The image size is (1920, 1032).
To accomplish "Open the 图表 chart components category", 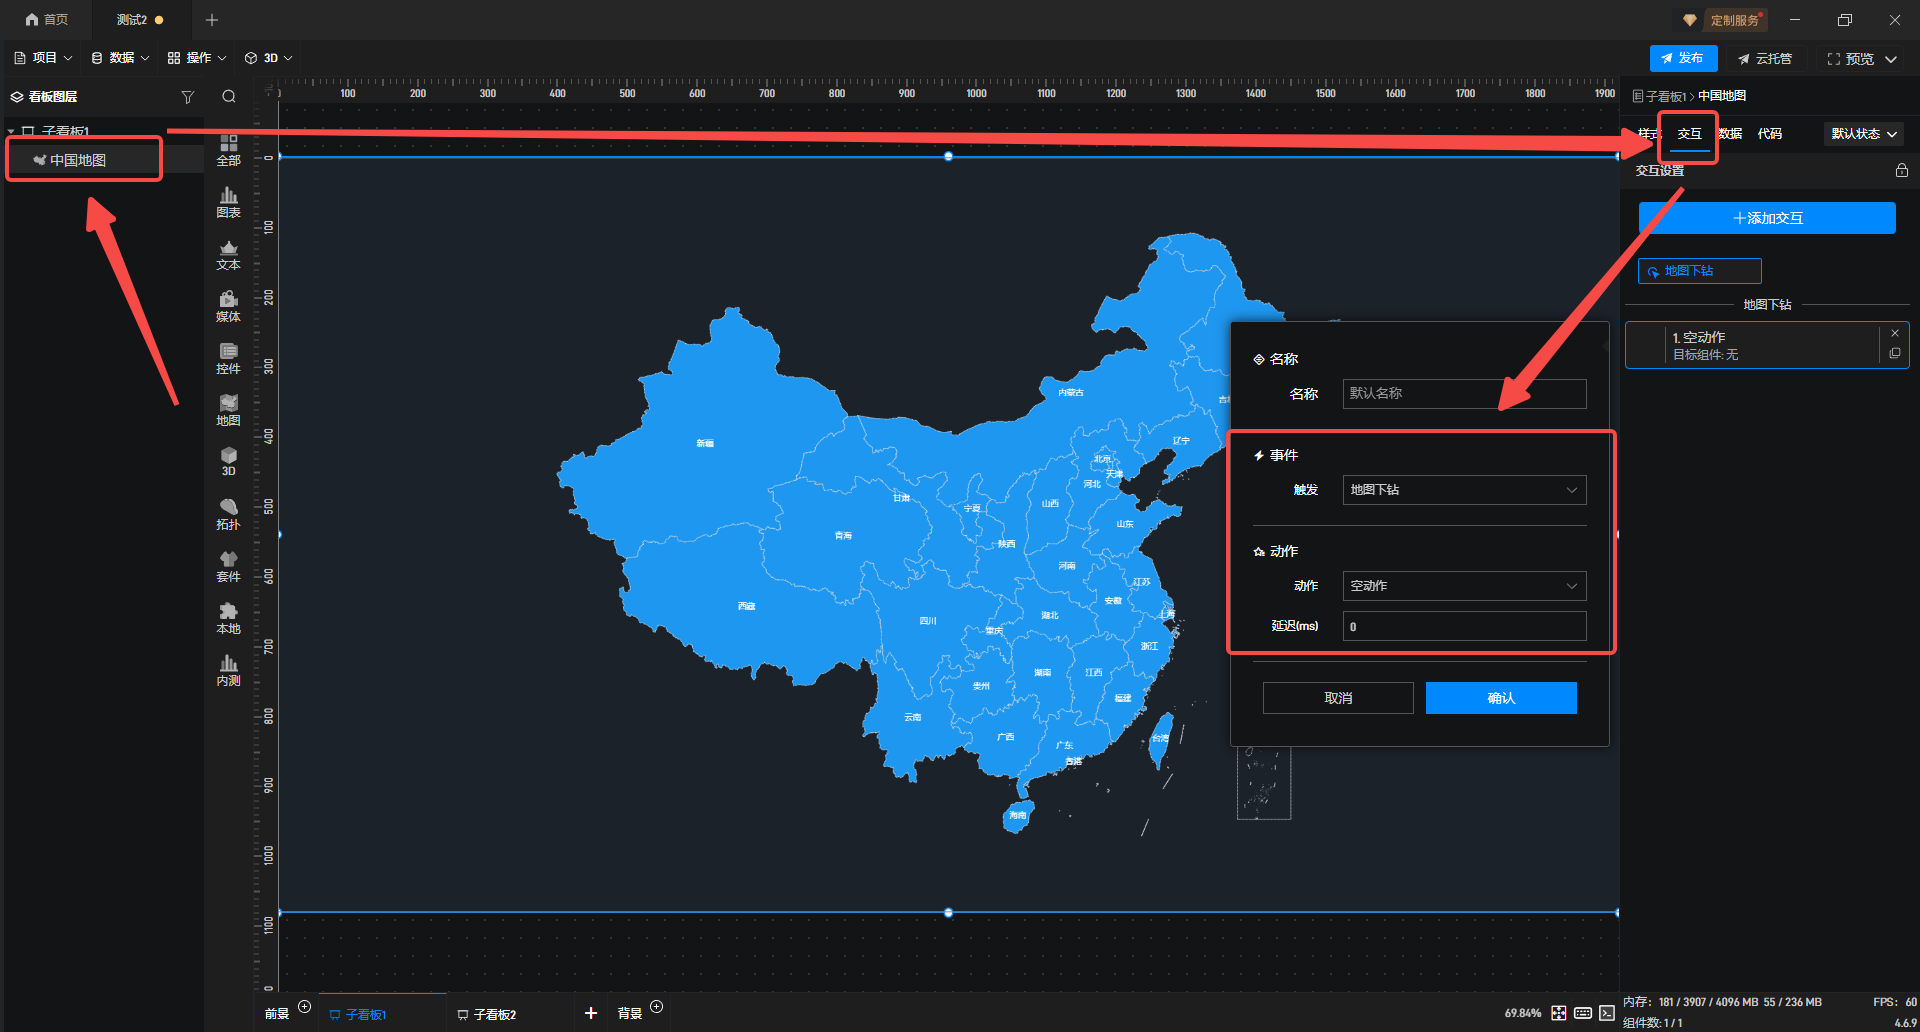I will tap(228, 202).
